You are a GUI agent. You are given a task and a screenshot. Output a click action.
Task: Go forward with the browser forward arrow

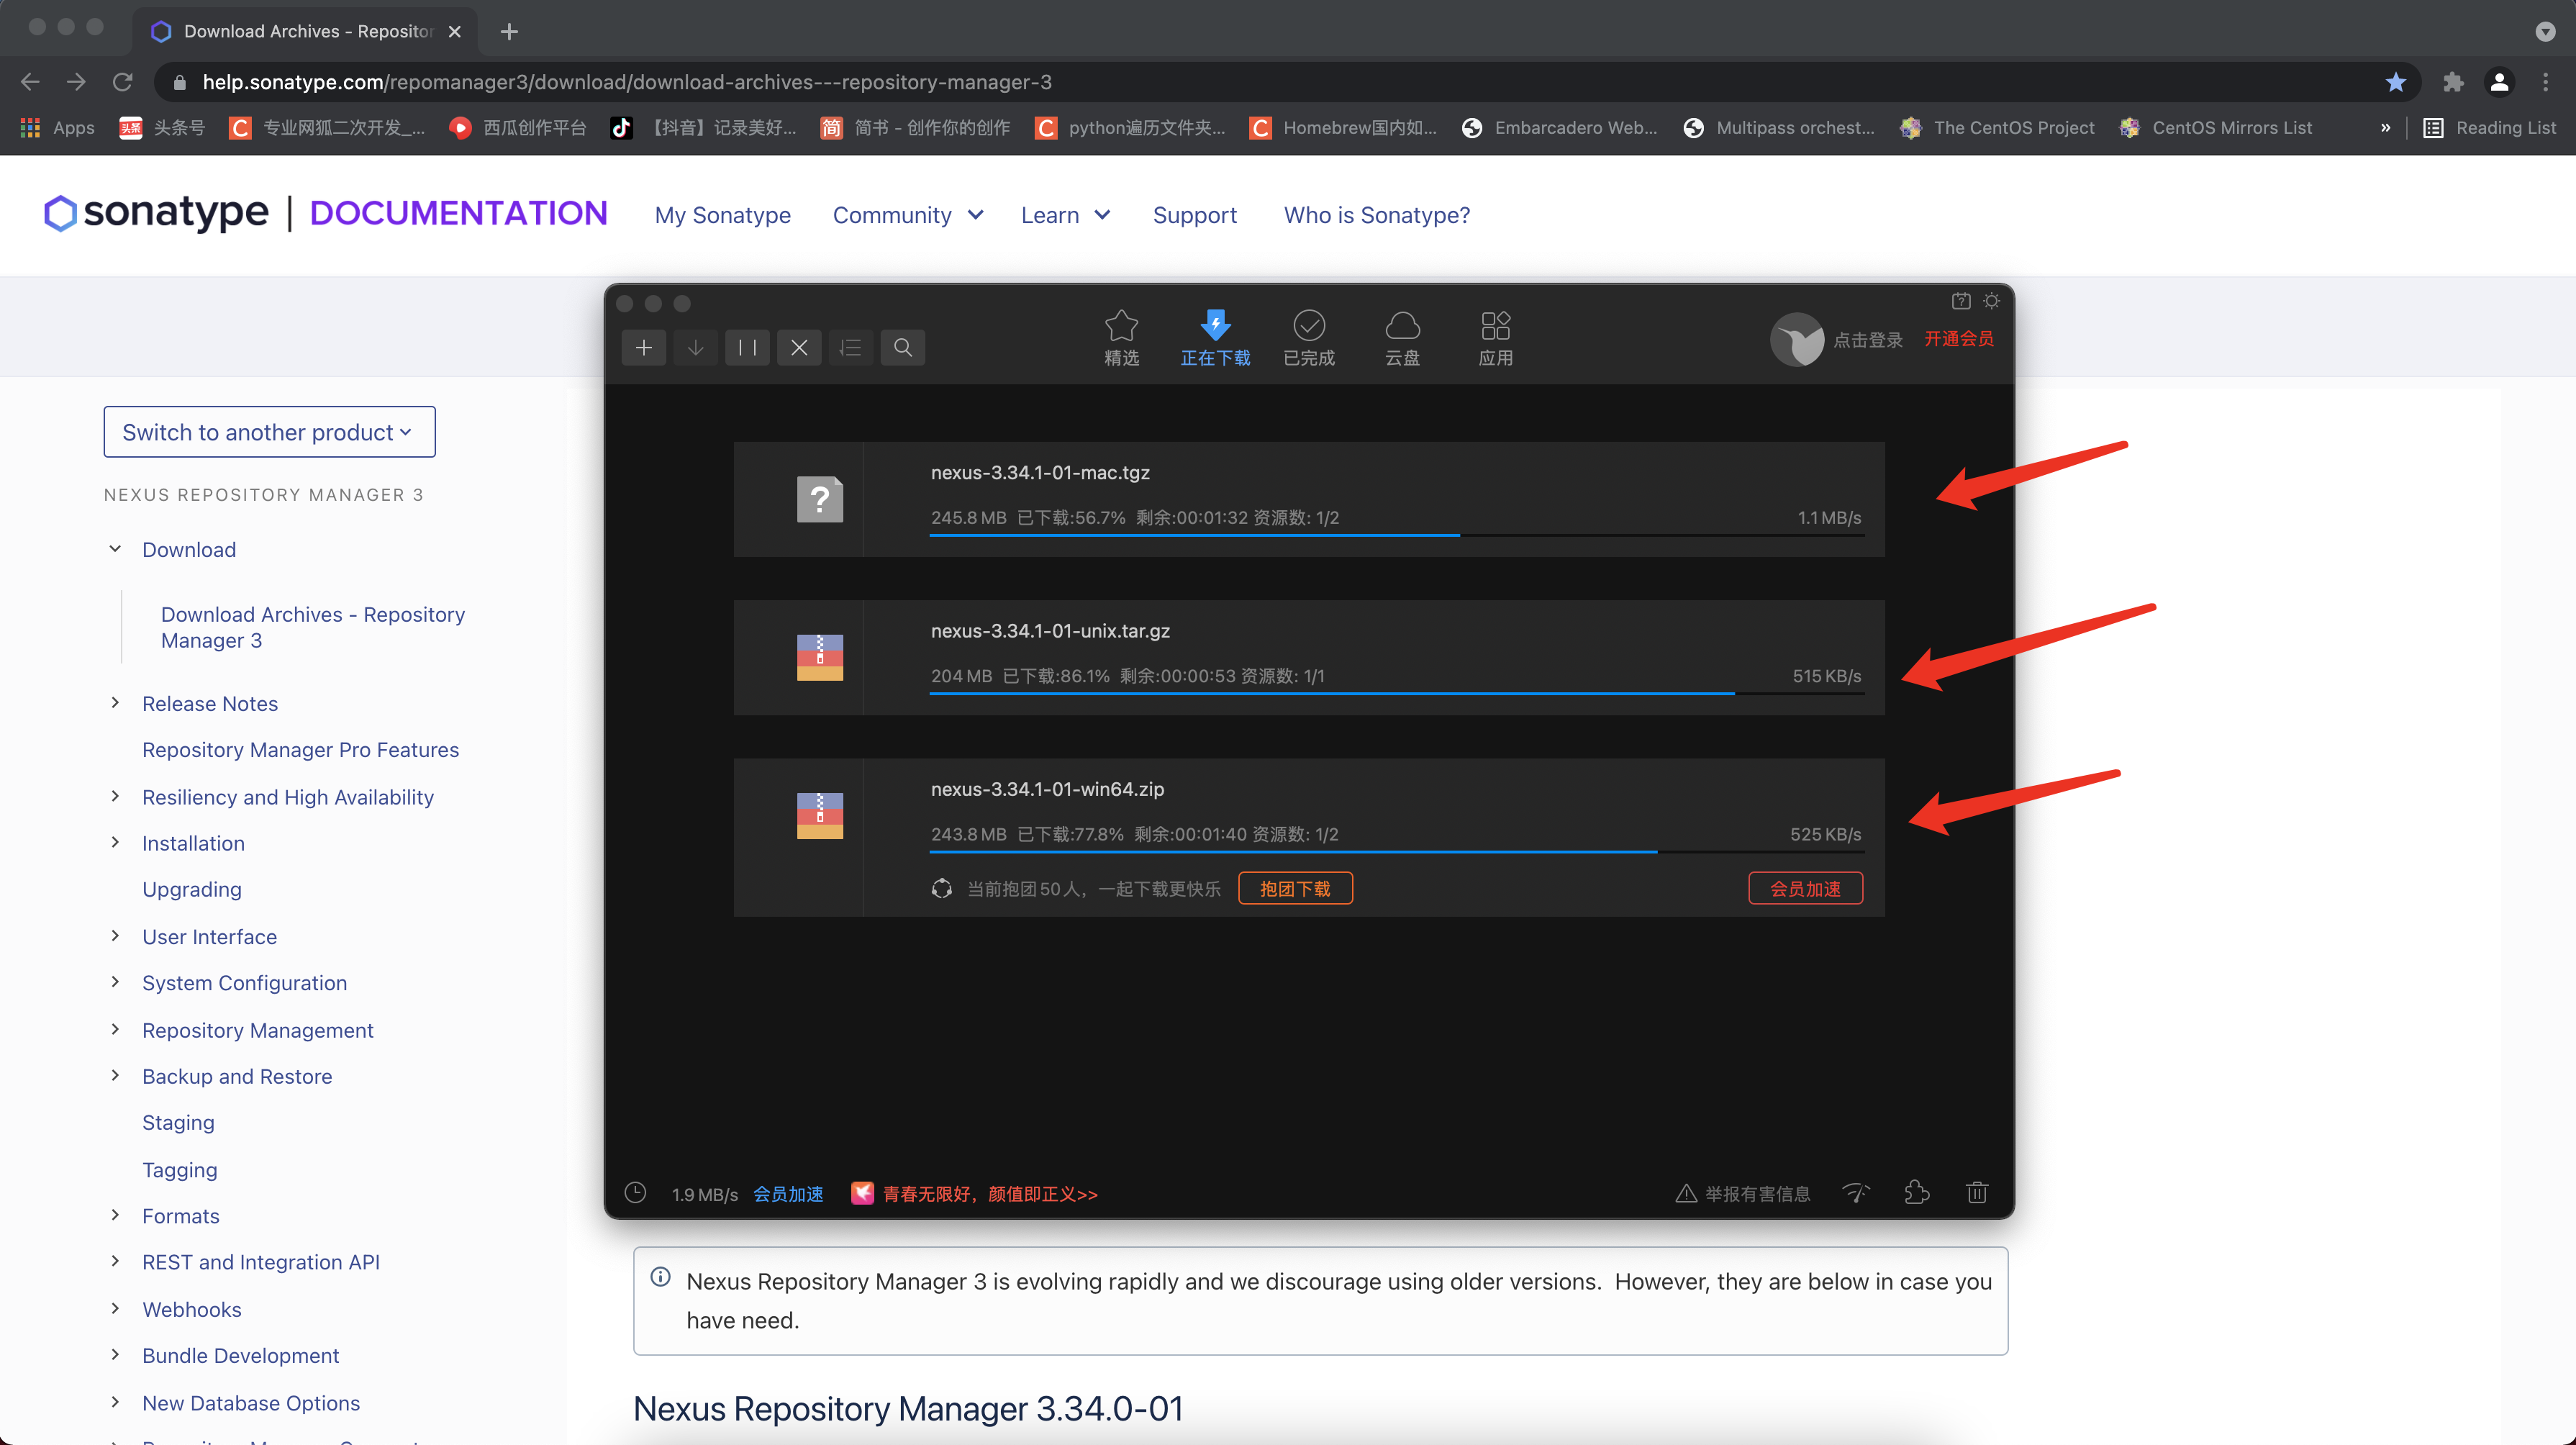point(76,82)
